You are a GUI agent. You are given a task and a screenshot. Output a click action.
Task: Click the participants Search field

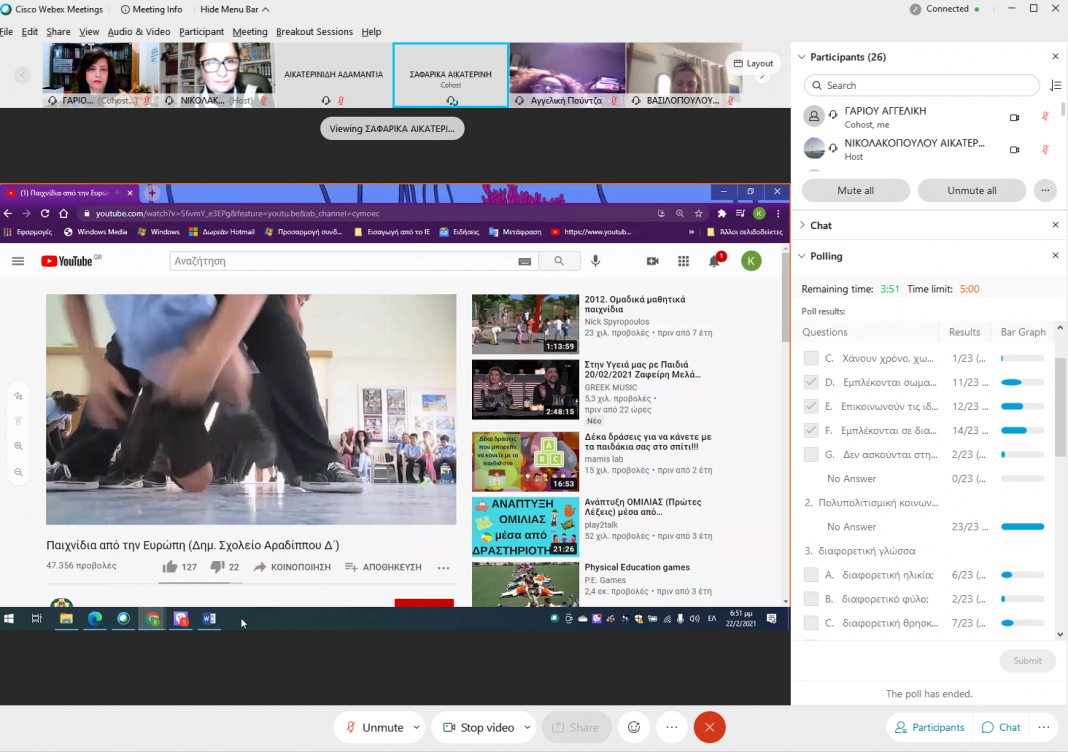pos(920,86)
